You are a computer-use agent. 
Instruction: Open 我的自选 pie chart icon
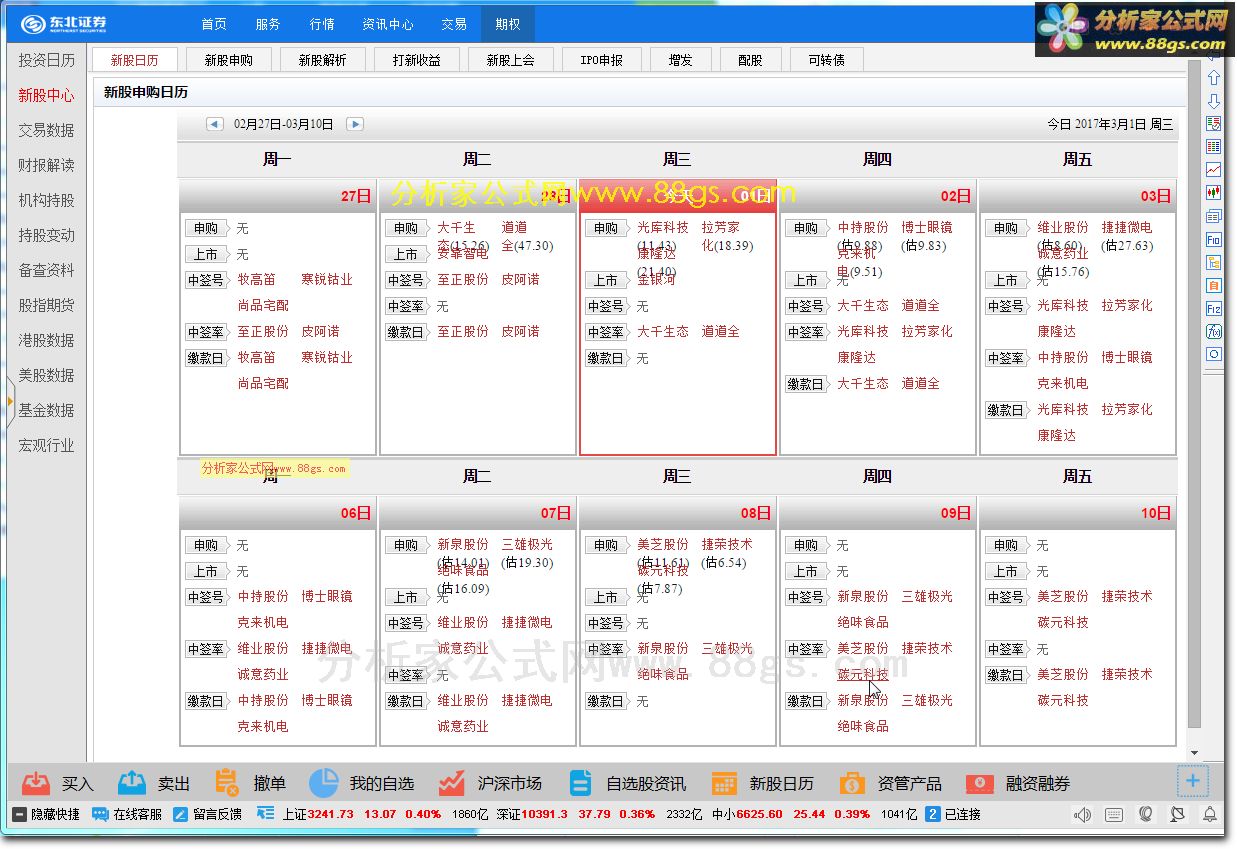point(323,783)
